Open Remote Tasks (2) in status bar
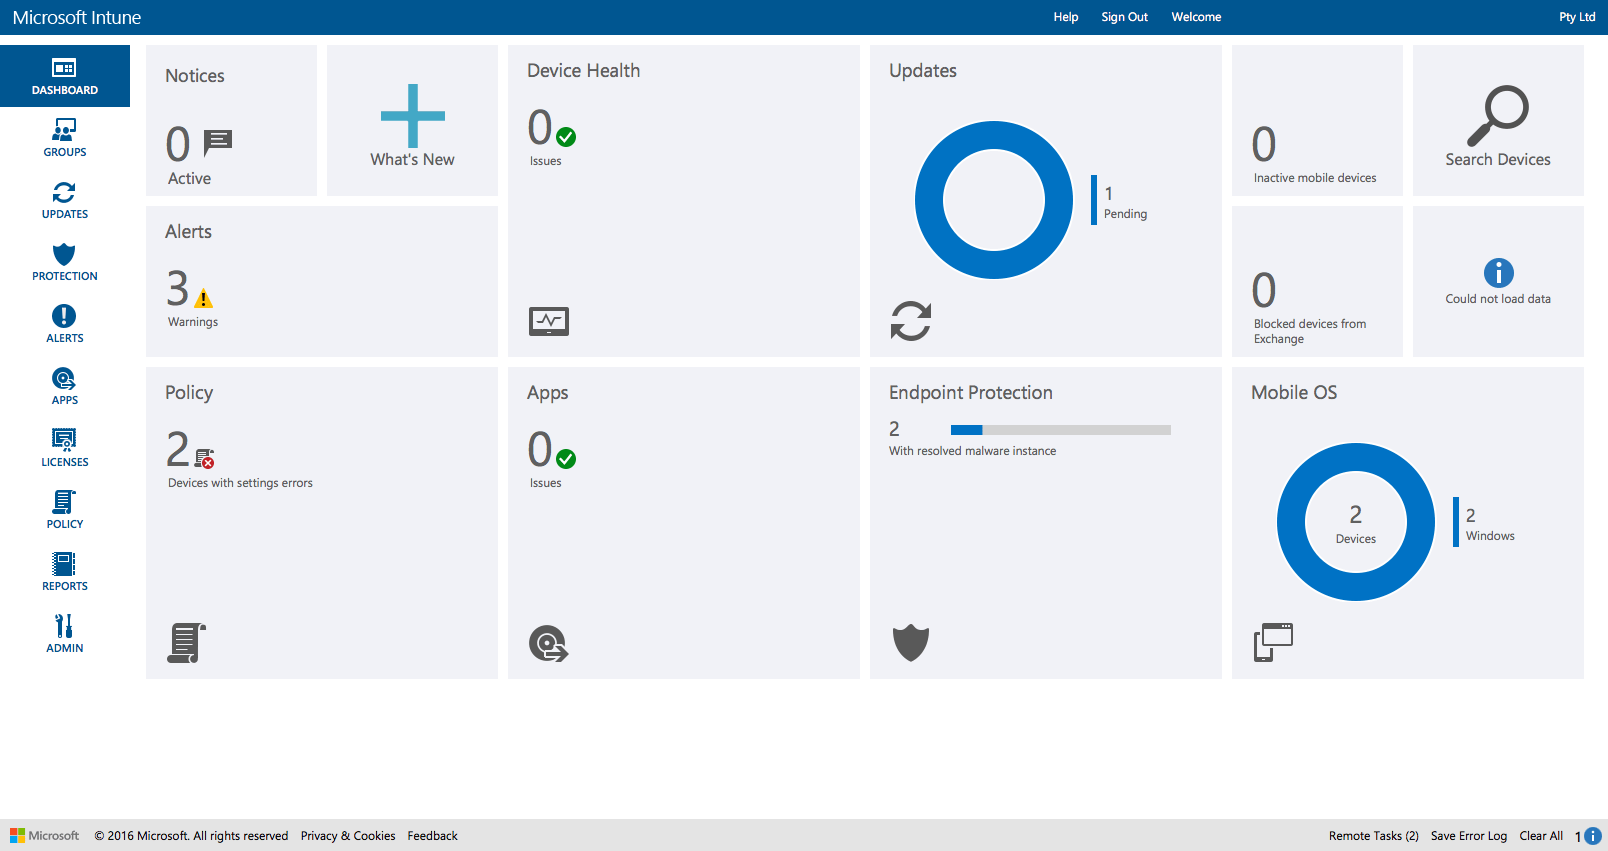The image size is (1608, 851). [x=1374, y=836]
